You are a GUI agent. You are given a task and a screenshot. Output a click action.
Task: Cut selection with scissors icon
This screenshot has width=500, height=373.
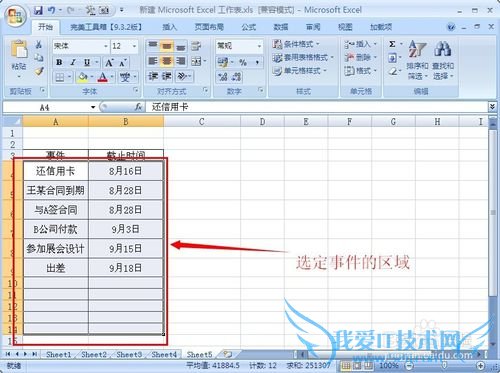[x=39, y=44]
